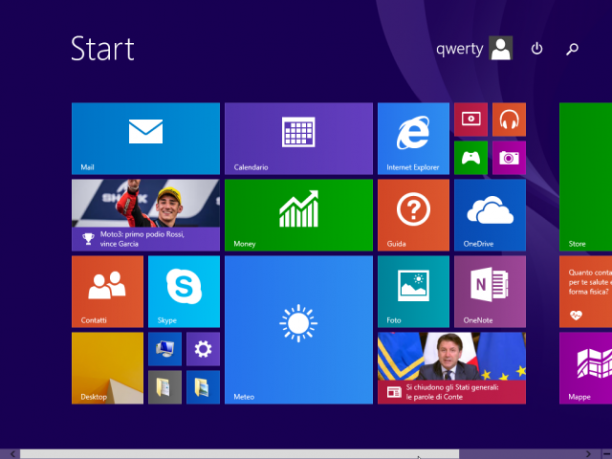Click the qwerty user name text
This screenshot has height=459, width=612.
click(x=459, y=49)
